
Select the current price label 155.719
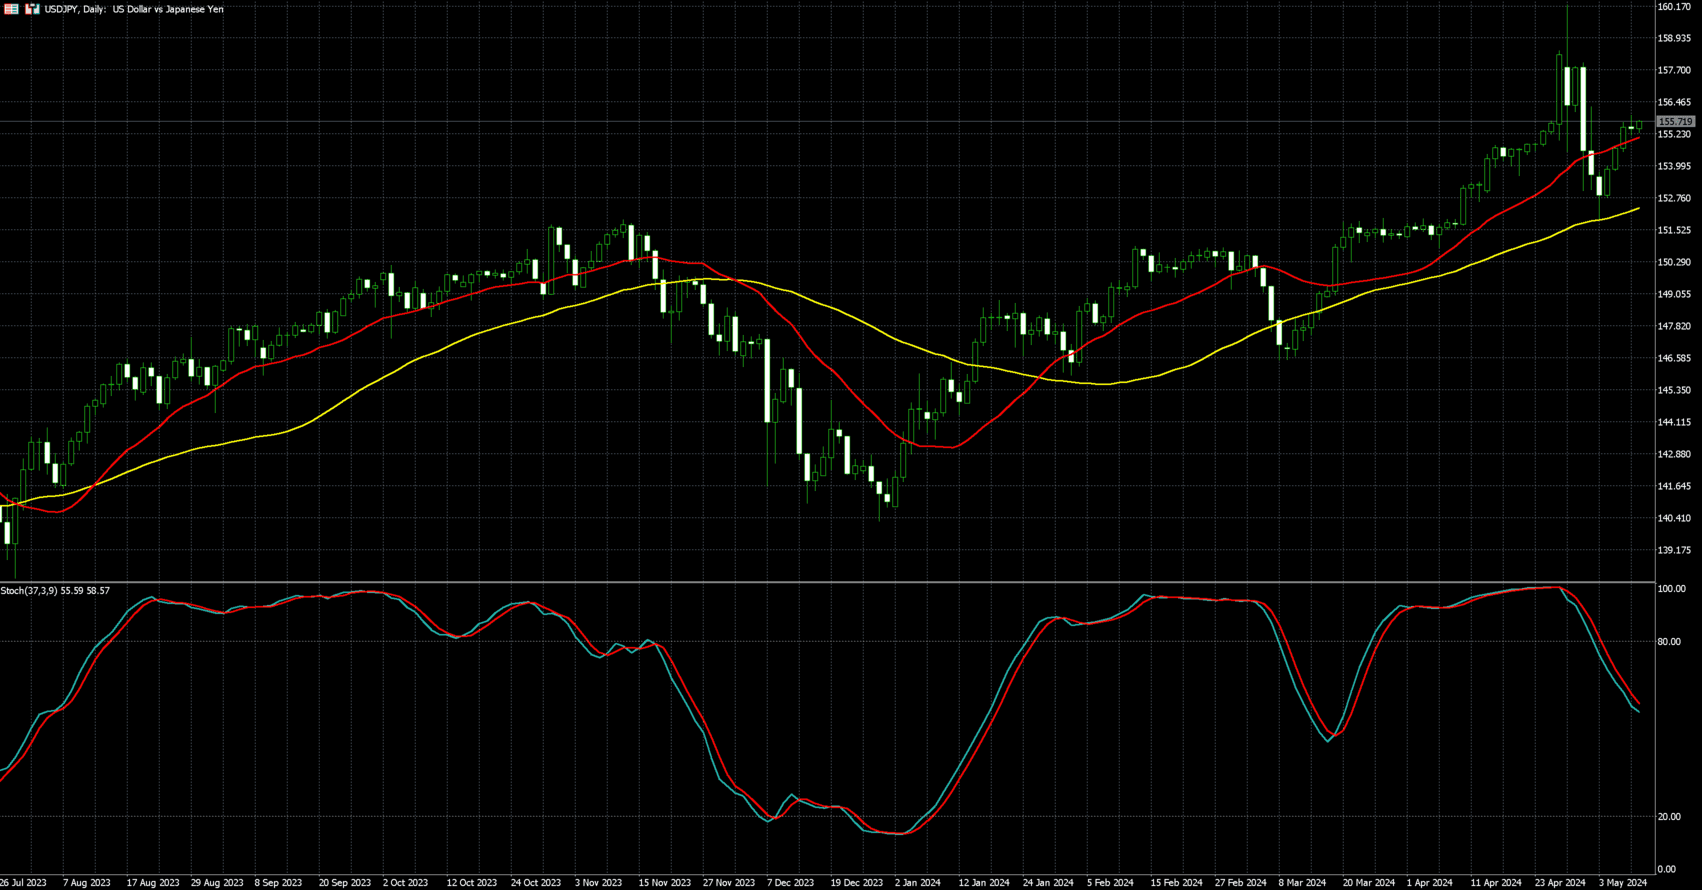[x=1675, y=122]
